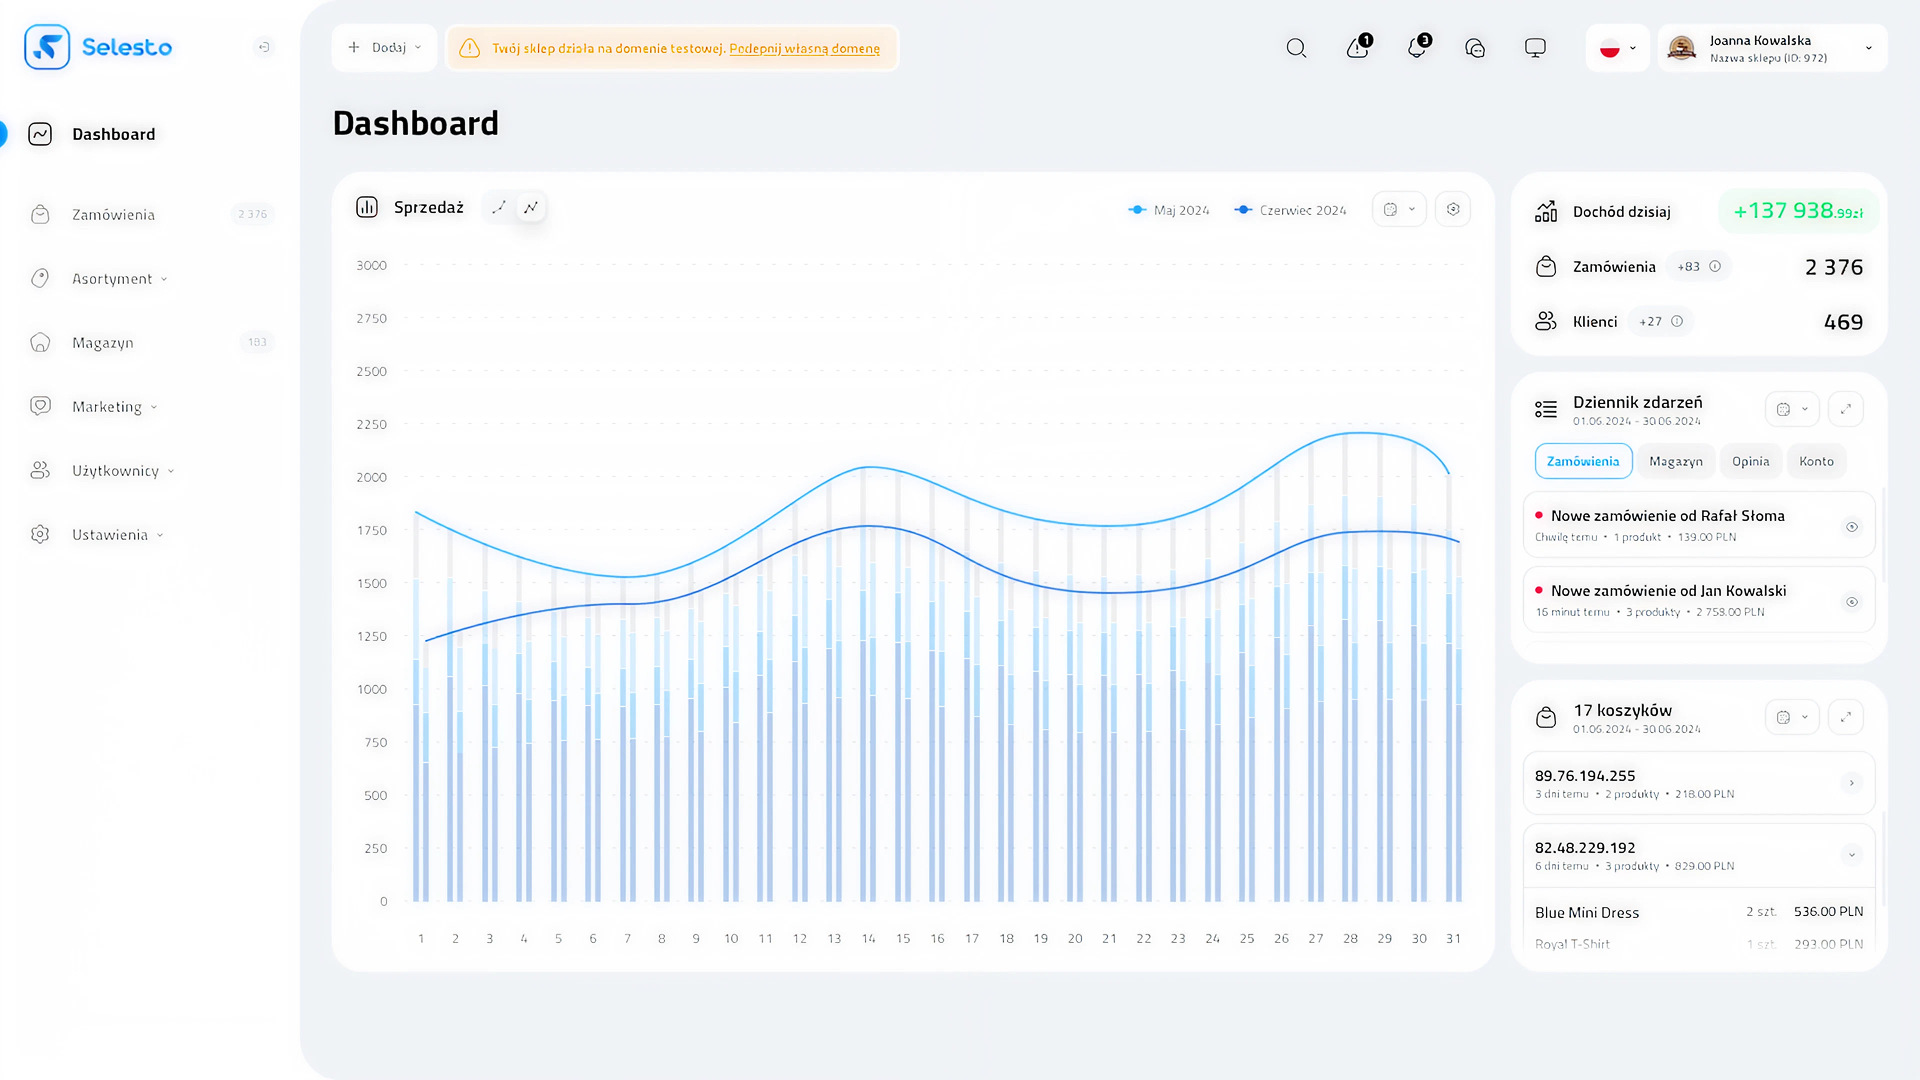Click the bell notifications icon
Image resolution: width=1920 pixels, height=1080 pixels.
[1416, 48]
